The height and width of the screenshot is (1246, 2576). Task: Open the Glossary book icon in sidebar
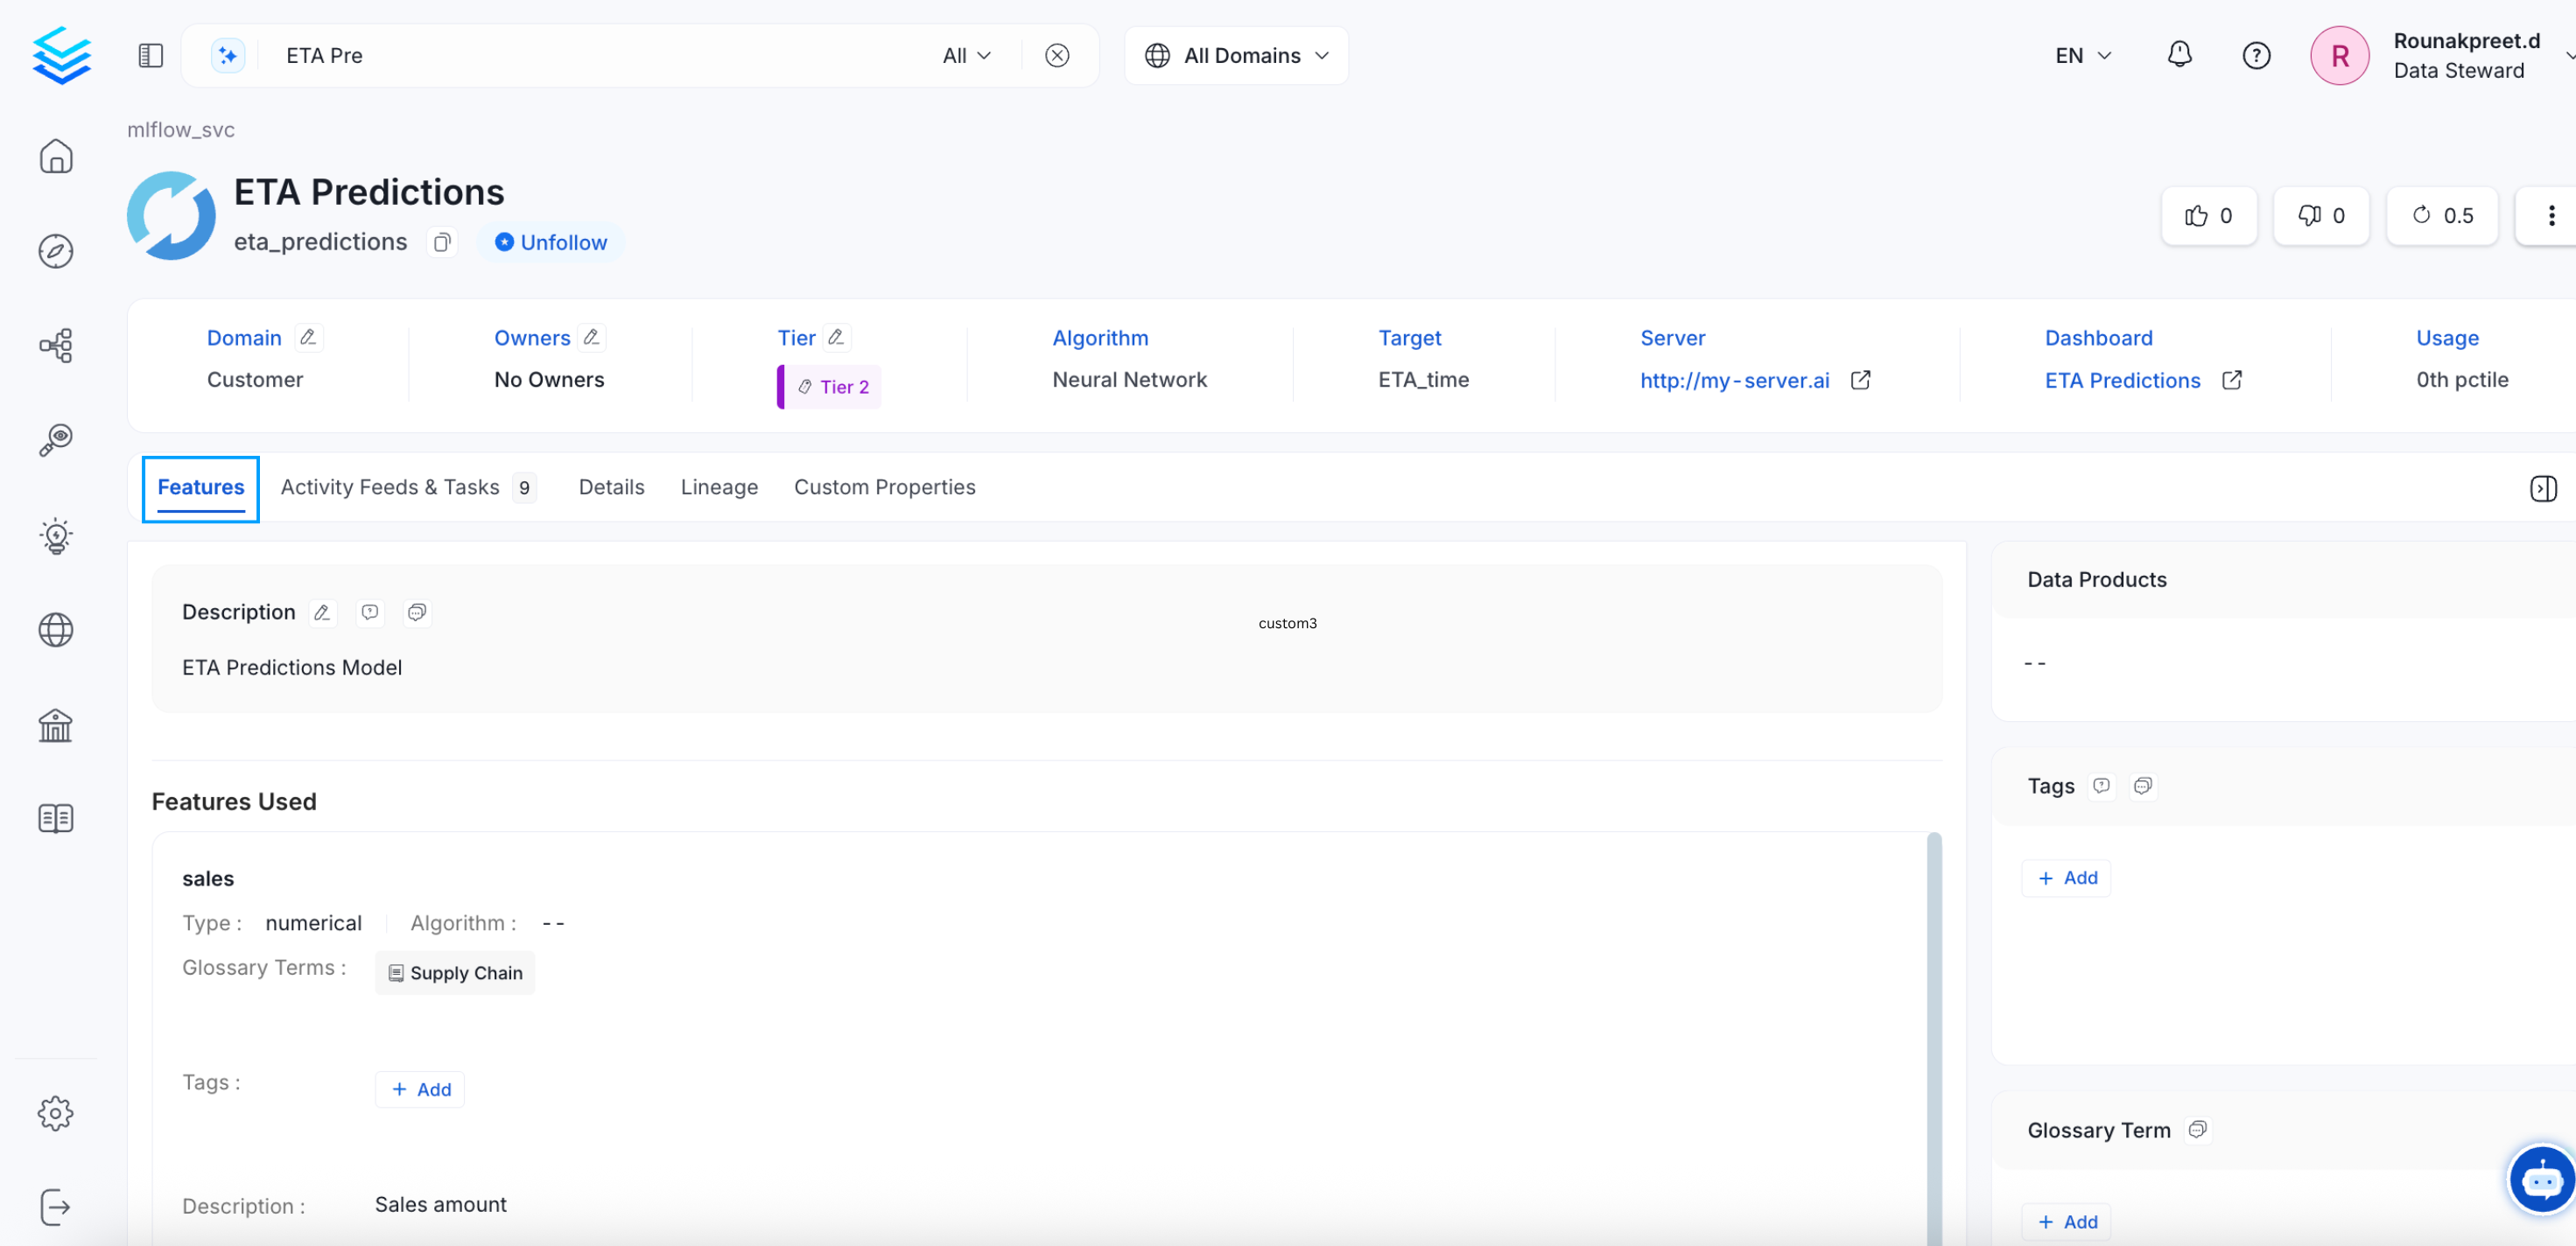55,818
